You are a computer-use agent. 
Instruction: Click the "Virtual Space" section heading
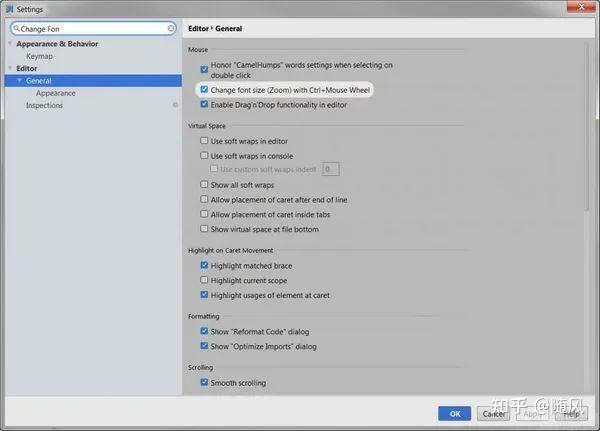click(207, 126)
